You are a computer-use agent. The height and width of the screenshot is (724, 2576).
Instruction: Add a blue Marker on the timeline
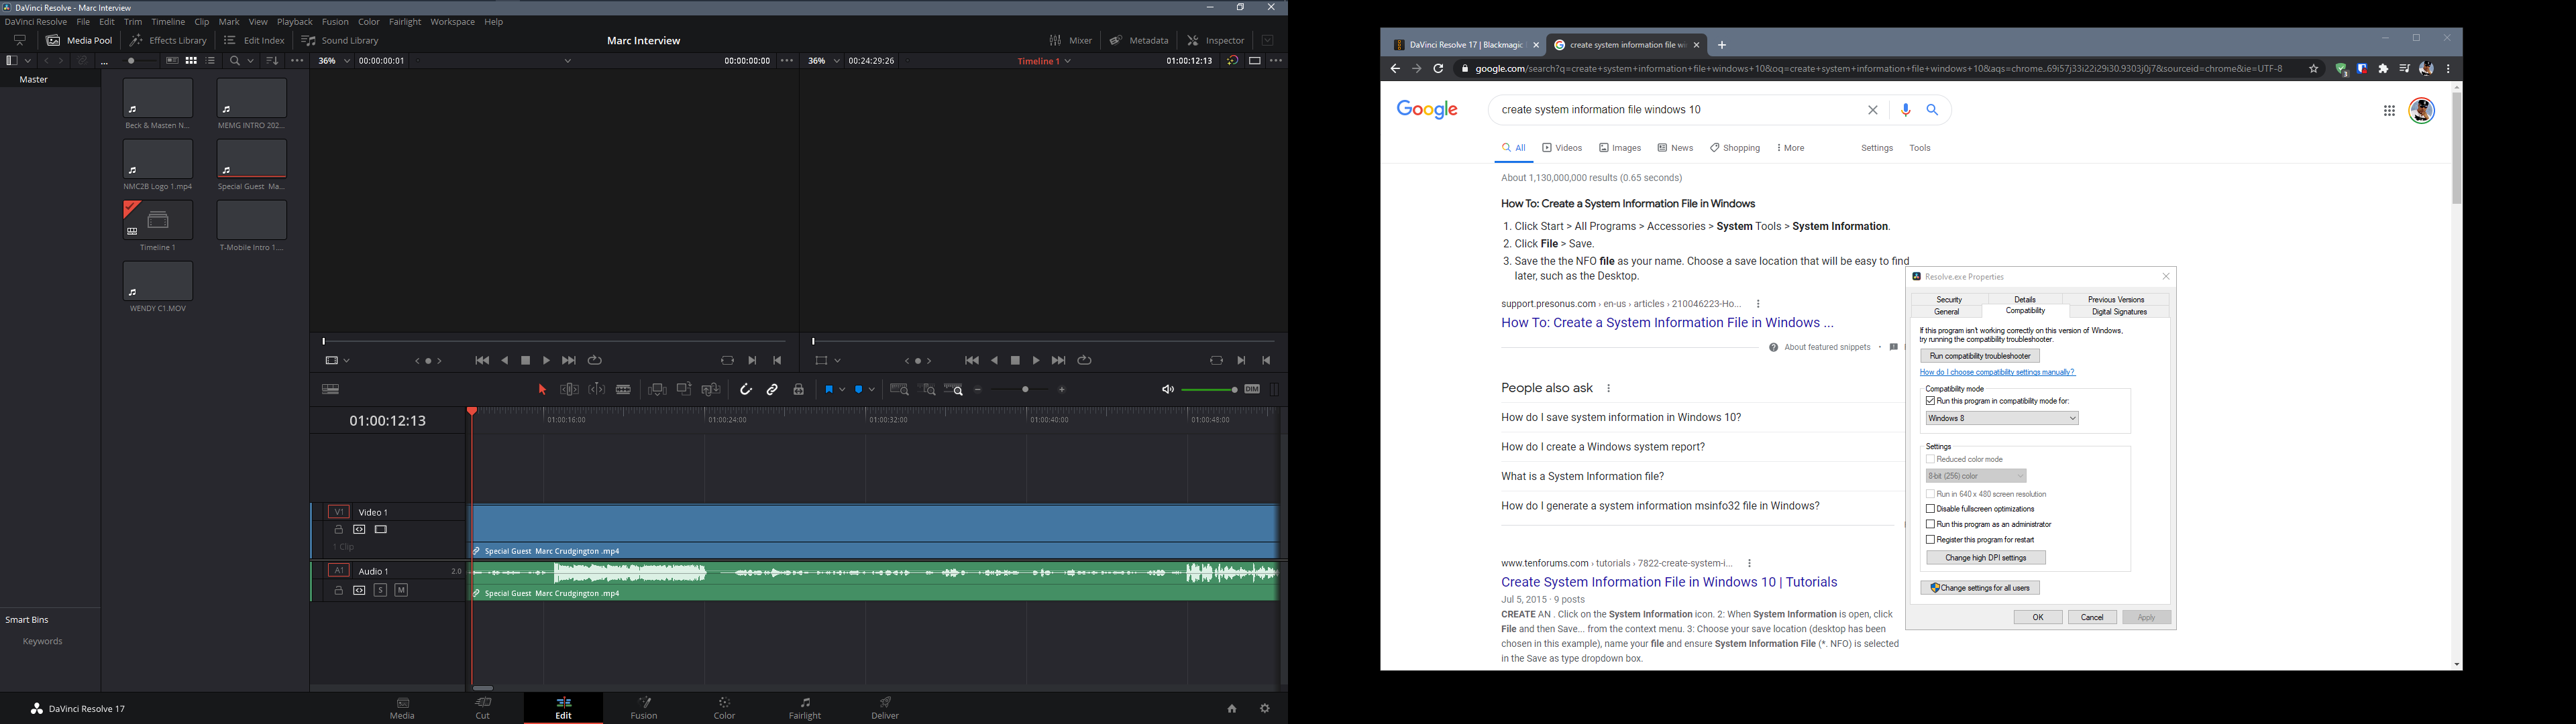pyautogui.click(x=860, y=390)
